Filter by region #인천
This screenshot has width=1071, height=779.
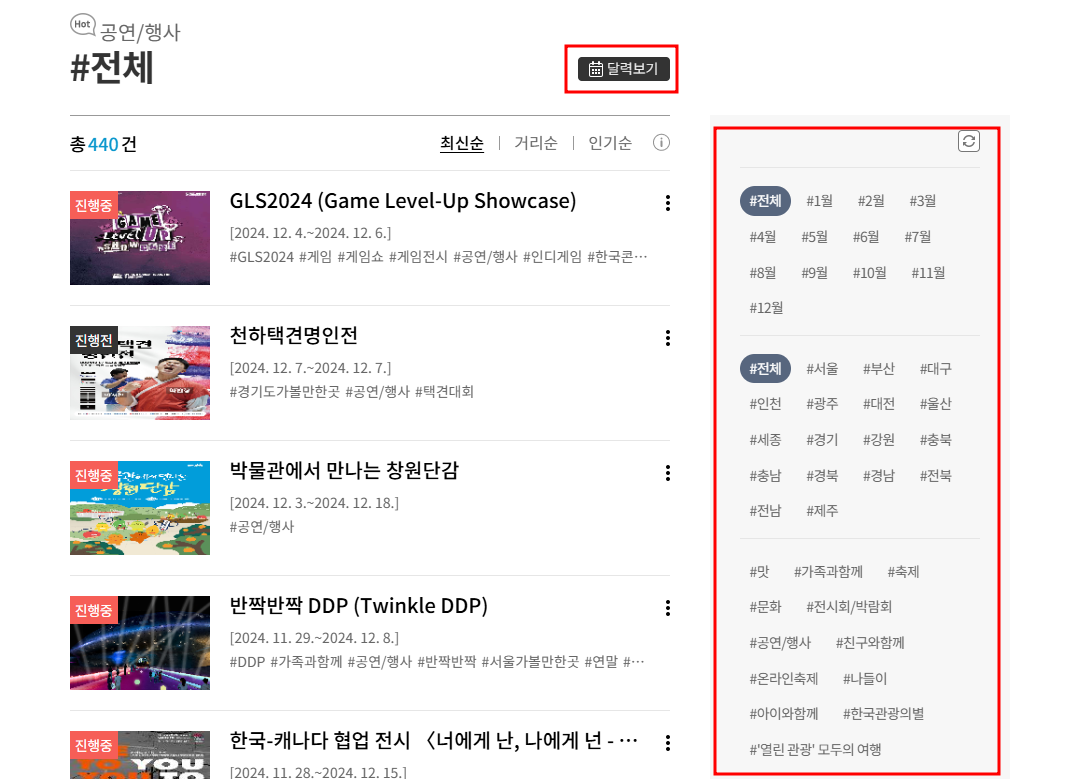tap(766, 404)
